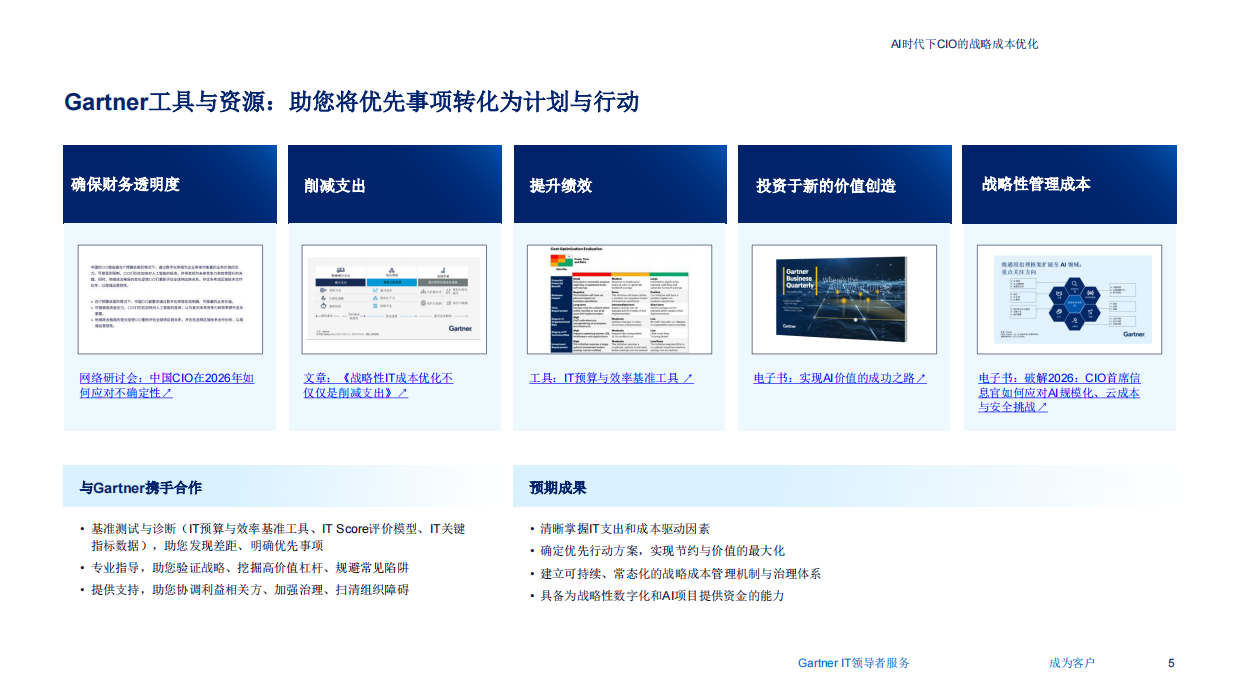Click header text AI时代下CIO的战略成本优化
Image resolution: width=1240 pixels, height=697 pixels.
(x=964, y=44)
